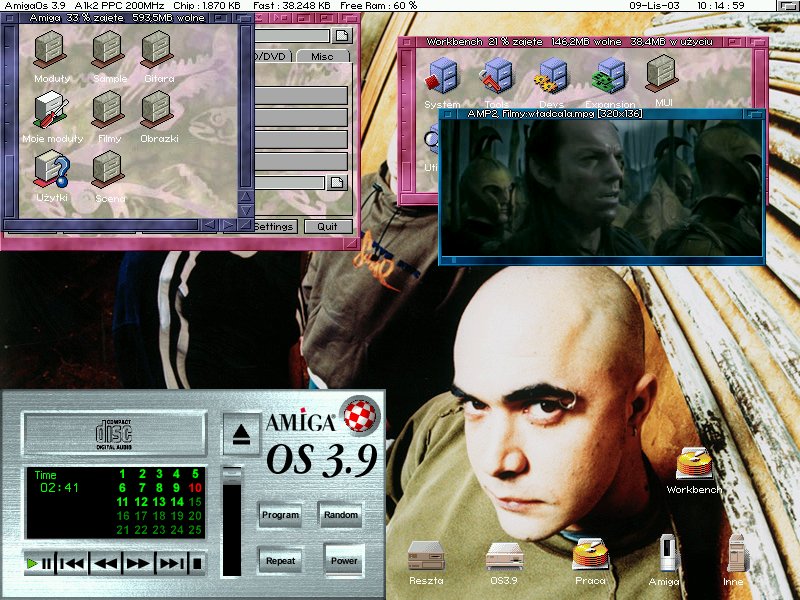The width and height of the screenshot is (800, 600).
Task: Click the Free Ram 60% readout
Action: [x=379, y=6]
